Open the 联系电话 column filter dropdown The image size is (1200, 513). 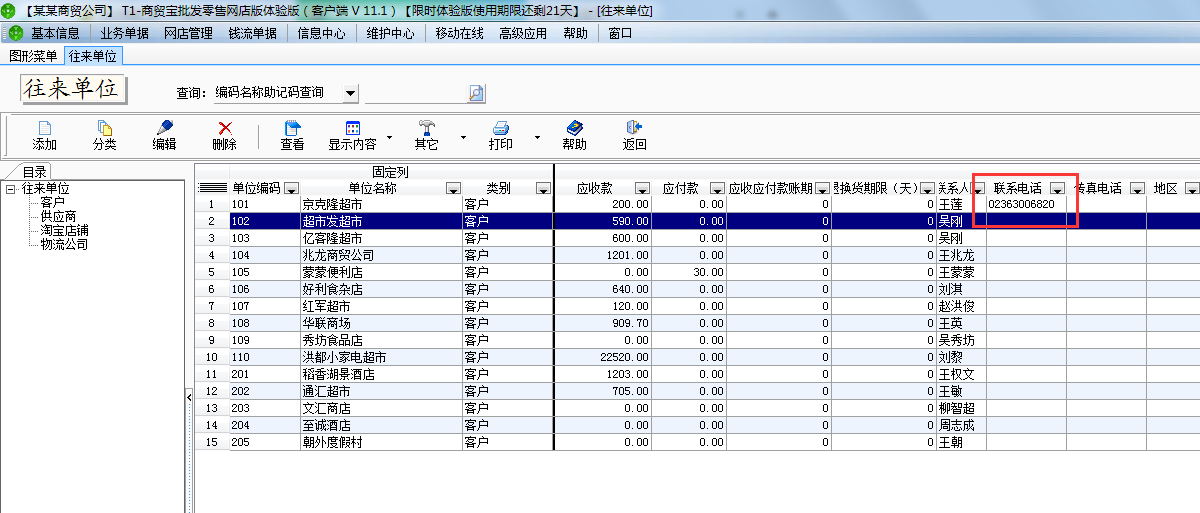point(1057,189)
